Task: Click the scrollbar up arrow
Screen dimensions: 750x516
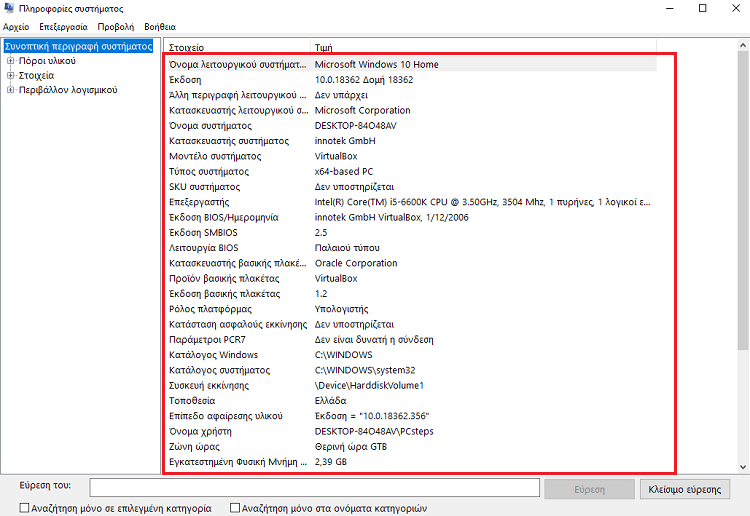Action: [742, 45]
